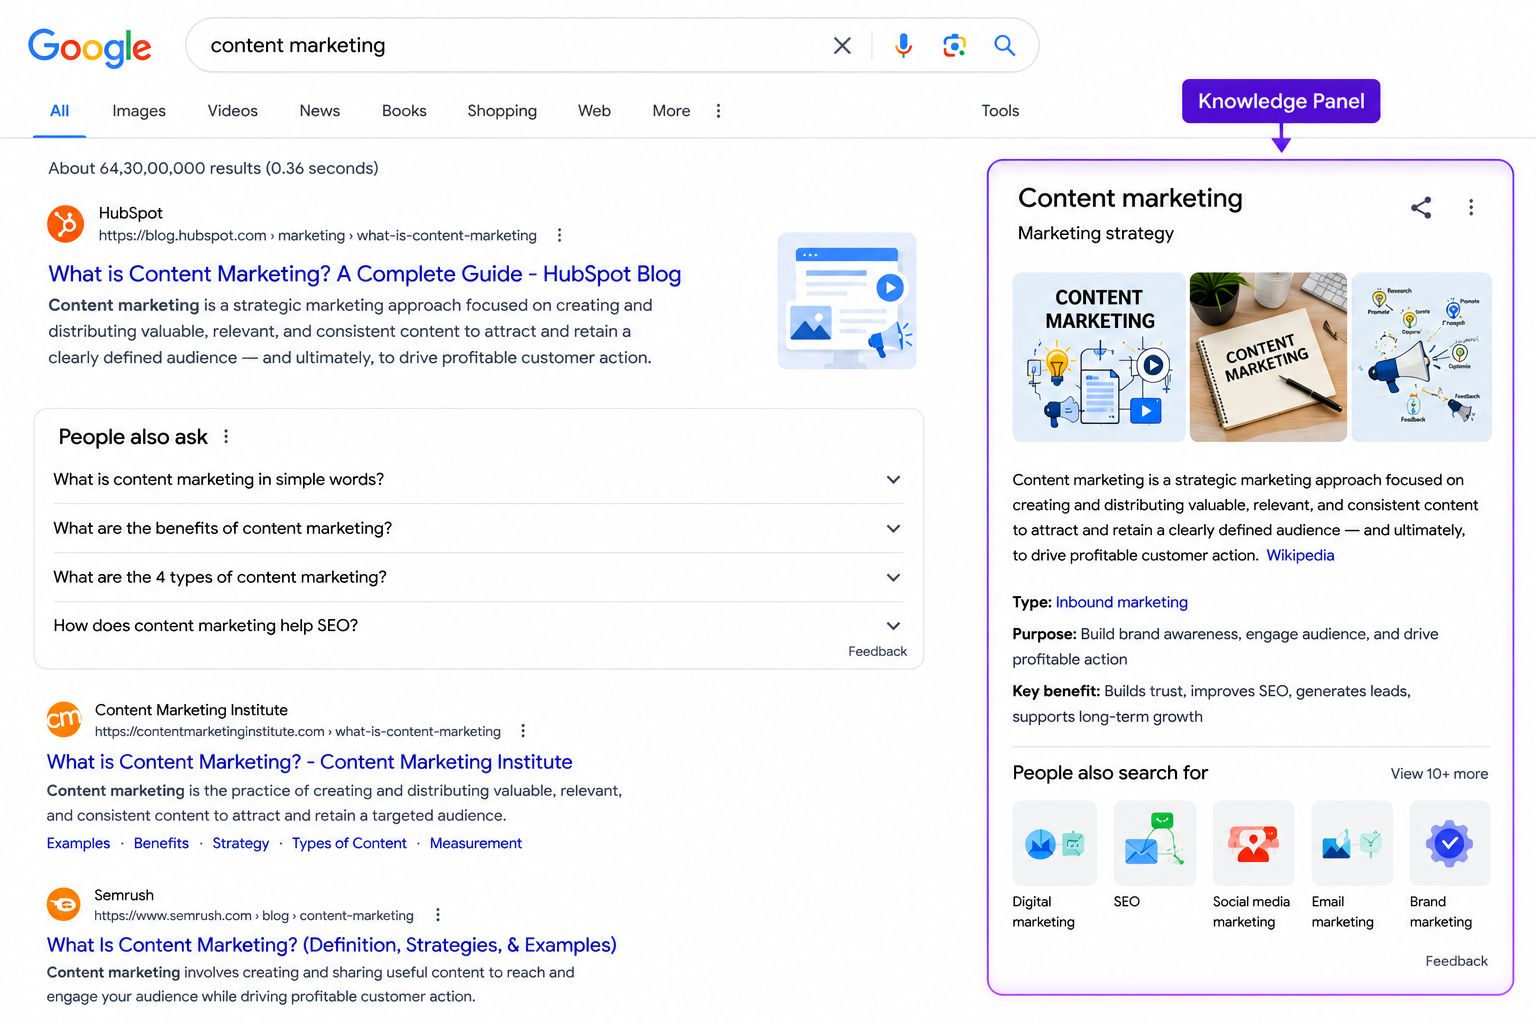The width and height of the screenshot is (1536, 1024).
Task: Open the HubSpot result thumbnail image
Action: (847, 301)
